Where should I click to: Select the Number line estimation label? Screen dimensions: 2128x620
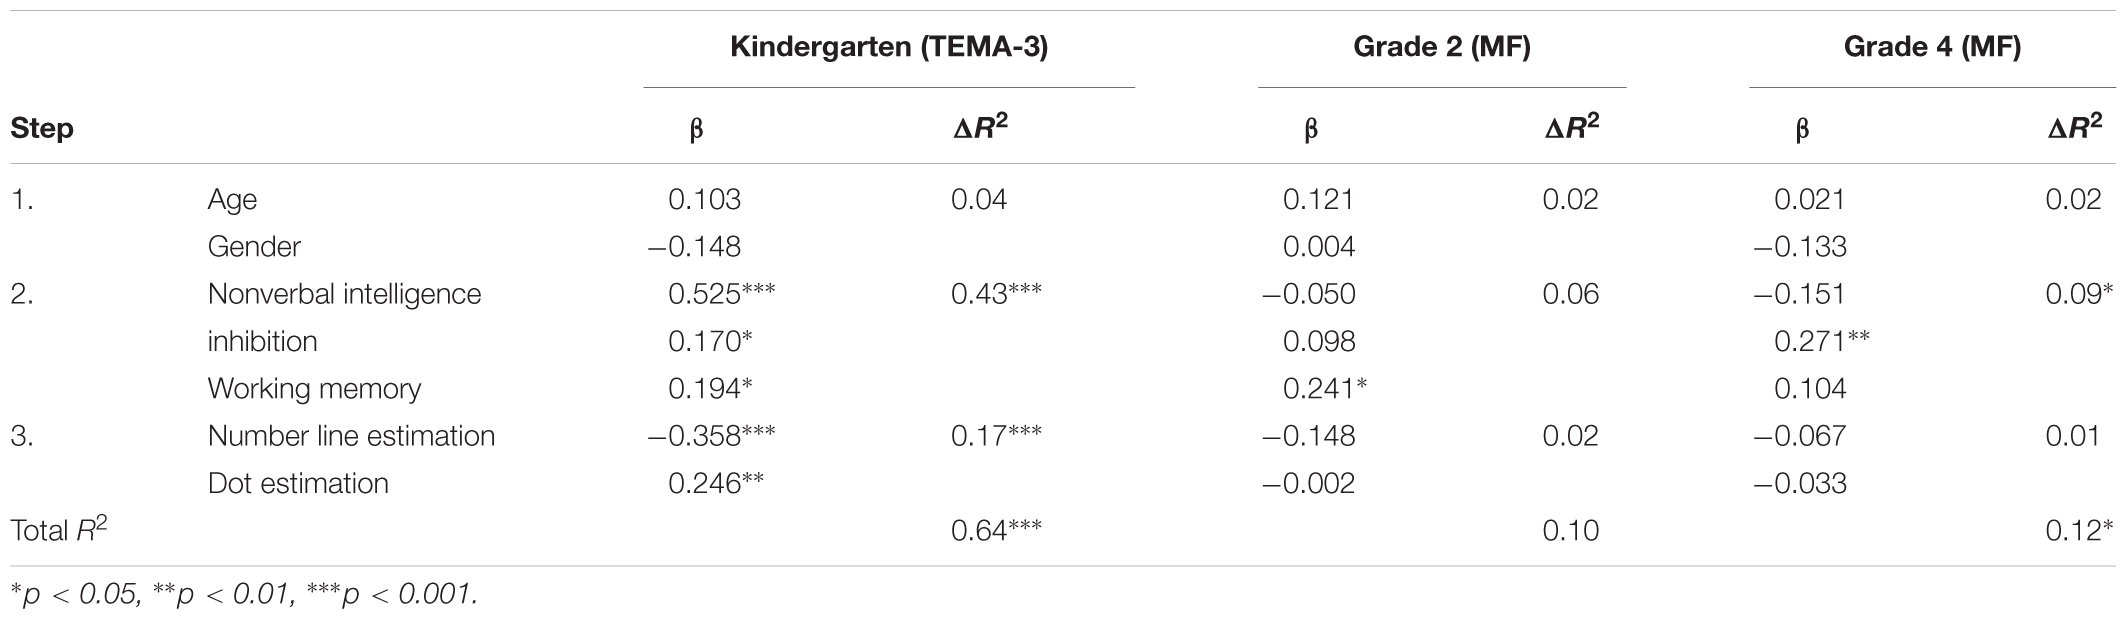[351, 436]
